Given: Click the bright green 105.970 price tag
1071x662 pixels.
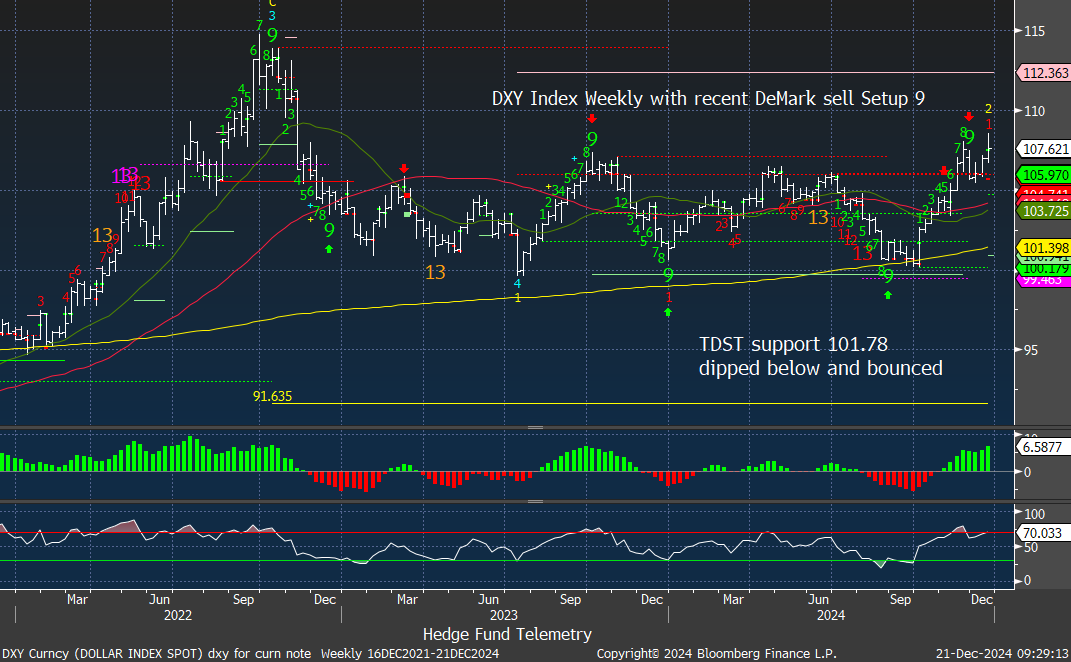Looking at the screenshot, I should pyautogui.click(x=1044, y=175).
